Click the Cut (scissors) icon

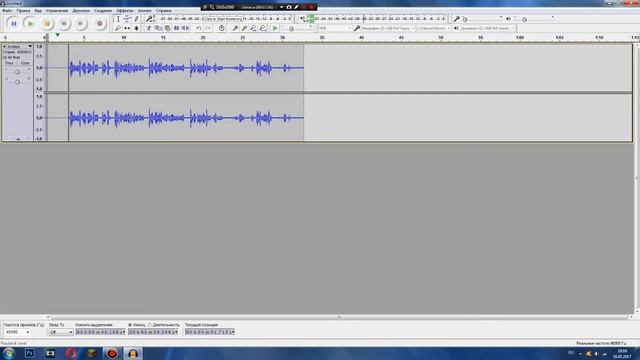[149, 28]
